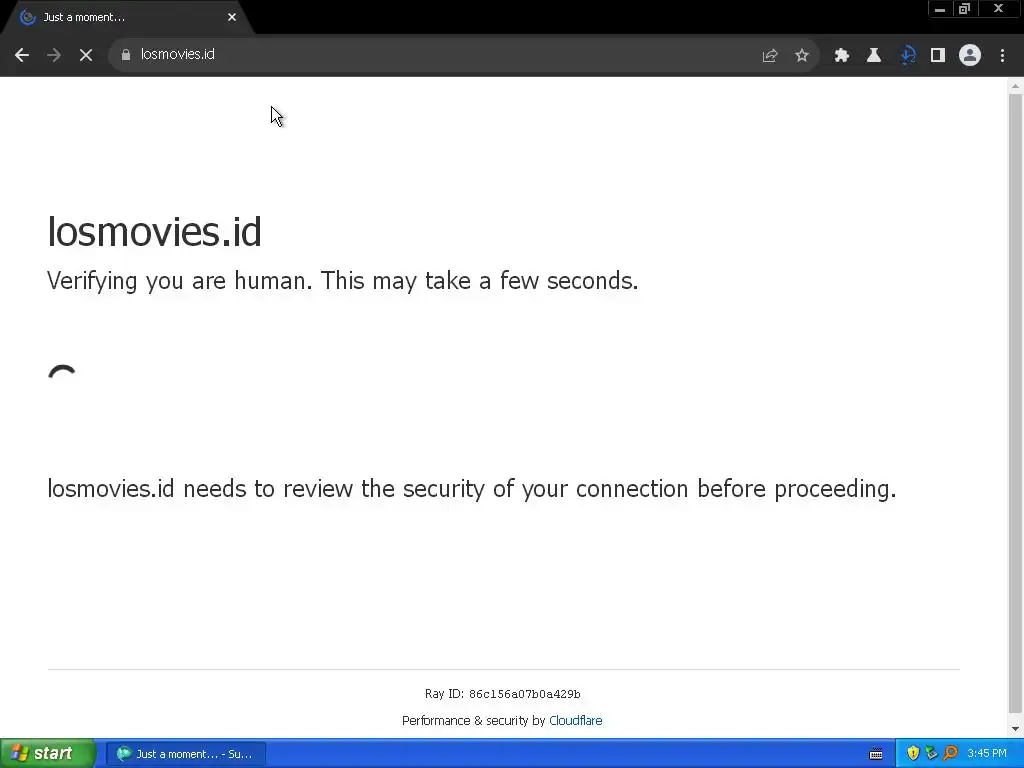The height and width of the screenshot is (768, 1024).
Task: Open the Windows Start menu
Action: (48, 754)
